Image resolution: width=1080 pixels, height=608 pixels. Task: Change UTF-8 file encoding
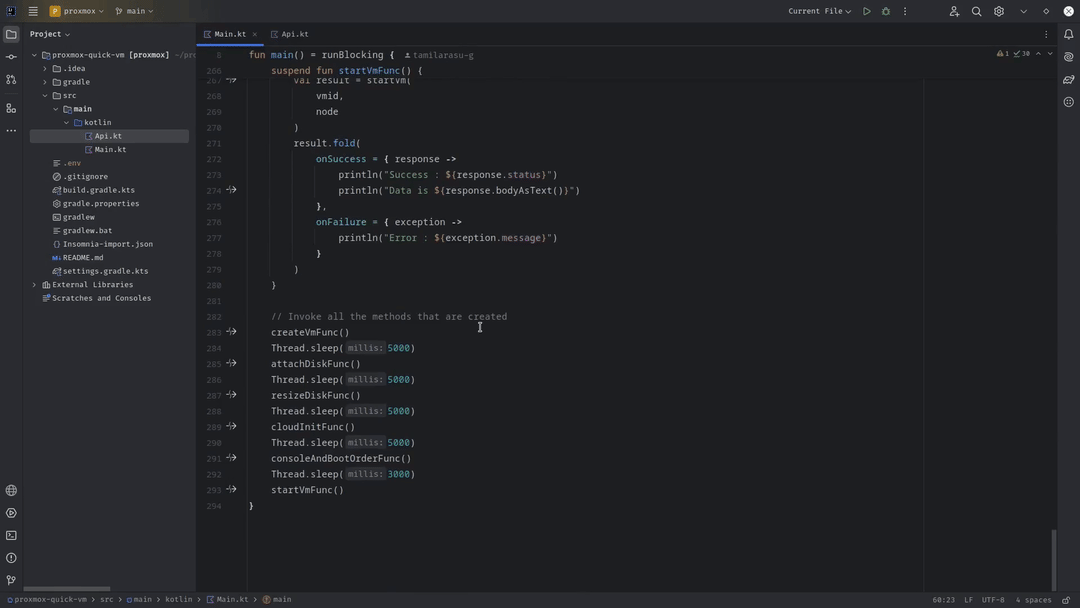[x=993, y=600]
